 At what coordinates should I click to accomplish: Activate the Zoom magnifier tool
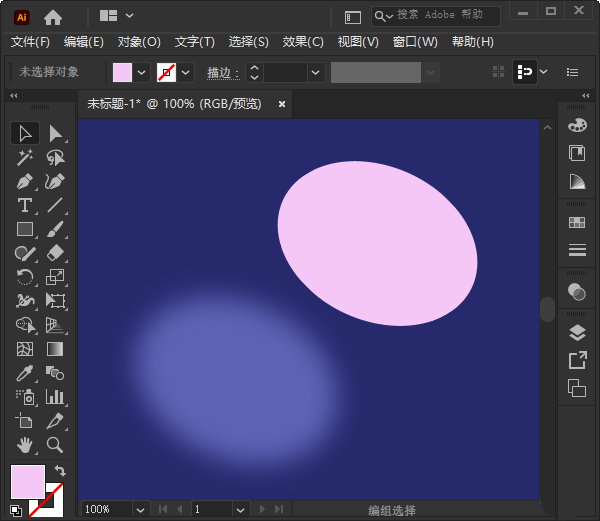[55, 445]
